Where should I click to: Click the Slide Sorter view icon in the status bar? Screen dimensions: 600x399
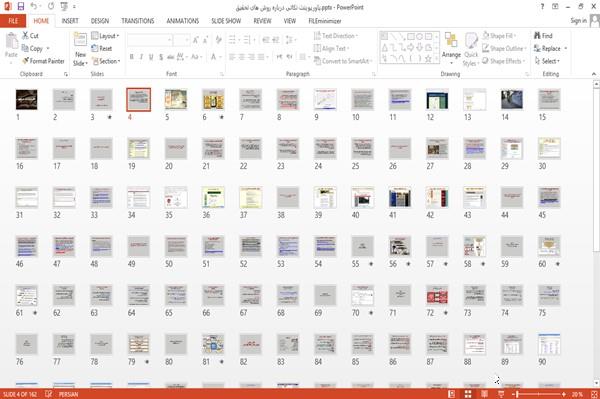click(468, 394)
